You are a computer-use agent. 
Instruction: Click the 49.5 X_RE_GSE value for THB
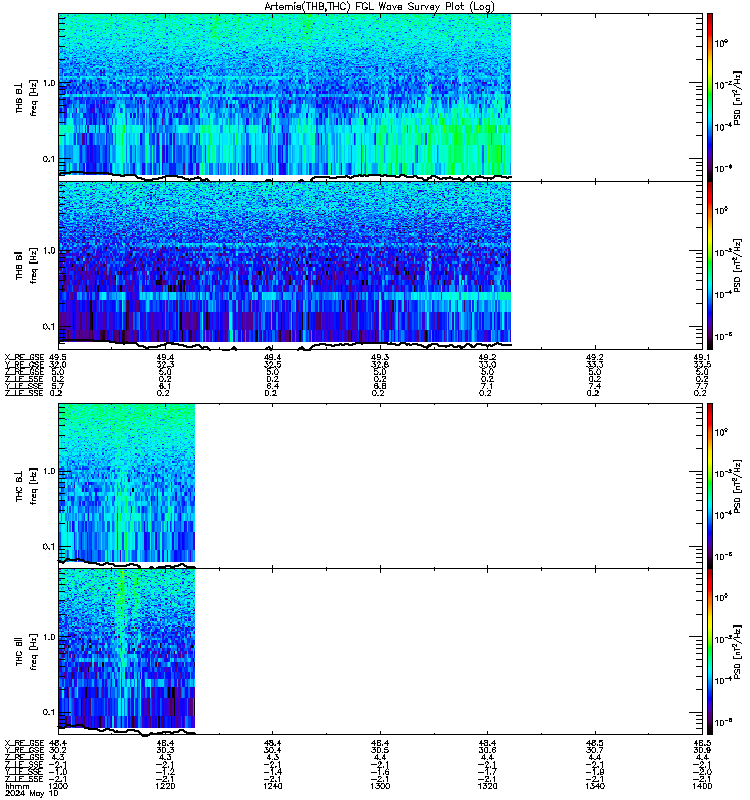pyautogui.click(x=58, y=357)
